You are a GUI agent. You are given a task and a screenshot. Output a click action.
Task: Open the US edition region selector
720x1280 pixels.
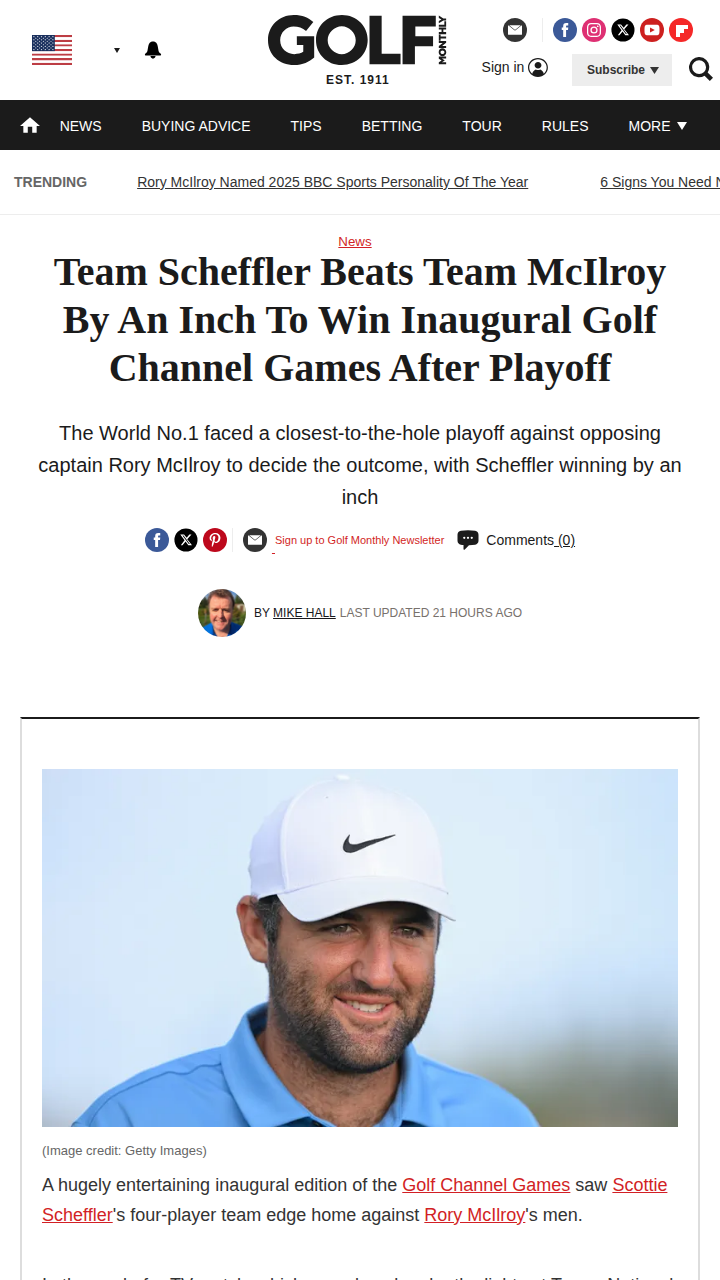pyautogui.click(x=75, y=50)
